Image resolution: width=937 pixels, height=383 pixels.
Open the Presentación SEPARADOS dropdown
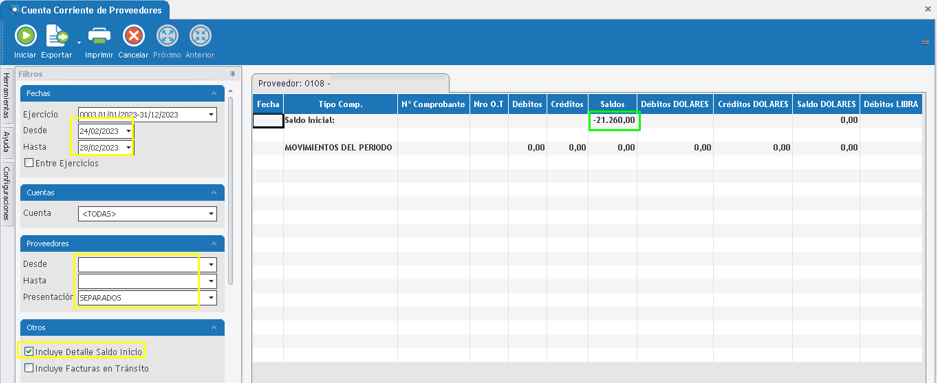tap(211, 298)
